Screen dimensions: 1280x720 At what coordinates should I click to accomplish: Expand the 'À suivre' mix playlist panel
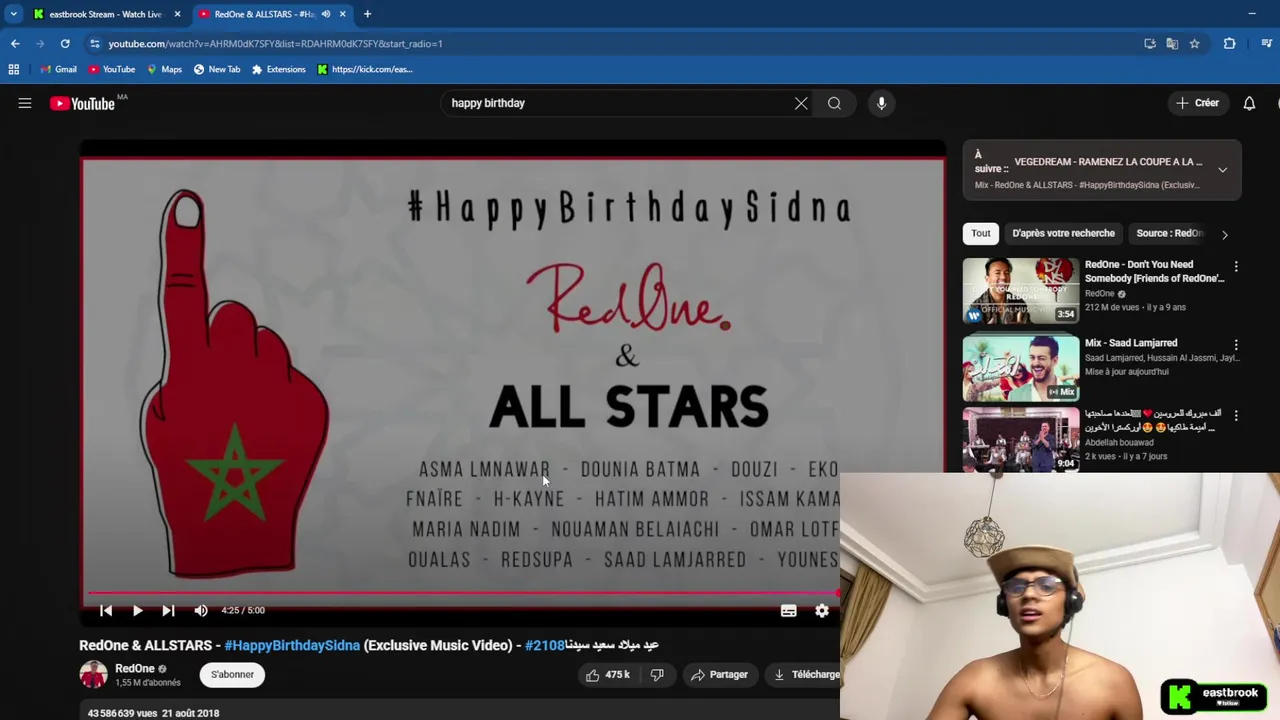[x=1222, y=170]
